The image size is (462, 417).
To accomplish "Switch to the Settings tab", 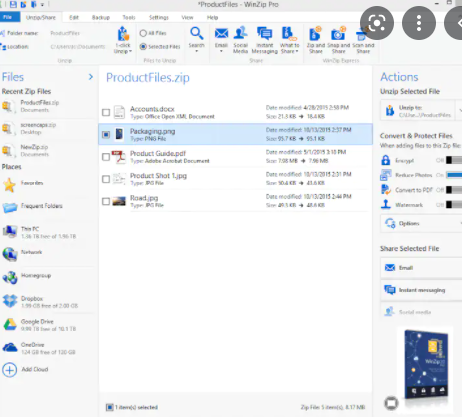I will (159, 17).
